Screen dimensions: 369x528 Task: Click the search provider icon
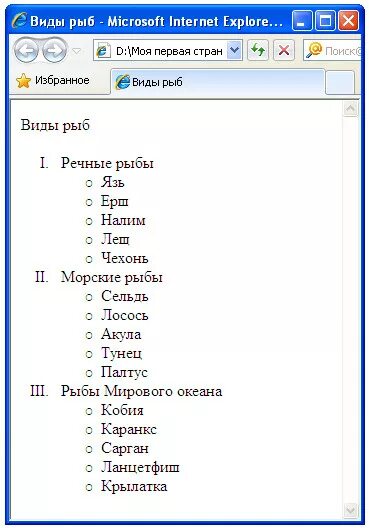314,50
